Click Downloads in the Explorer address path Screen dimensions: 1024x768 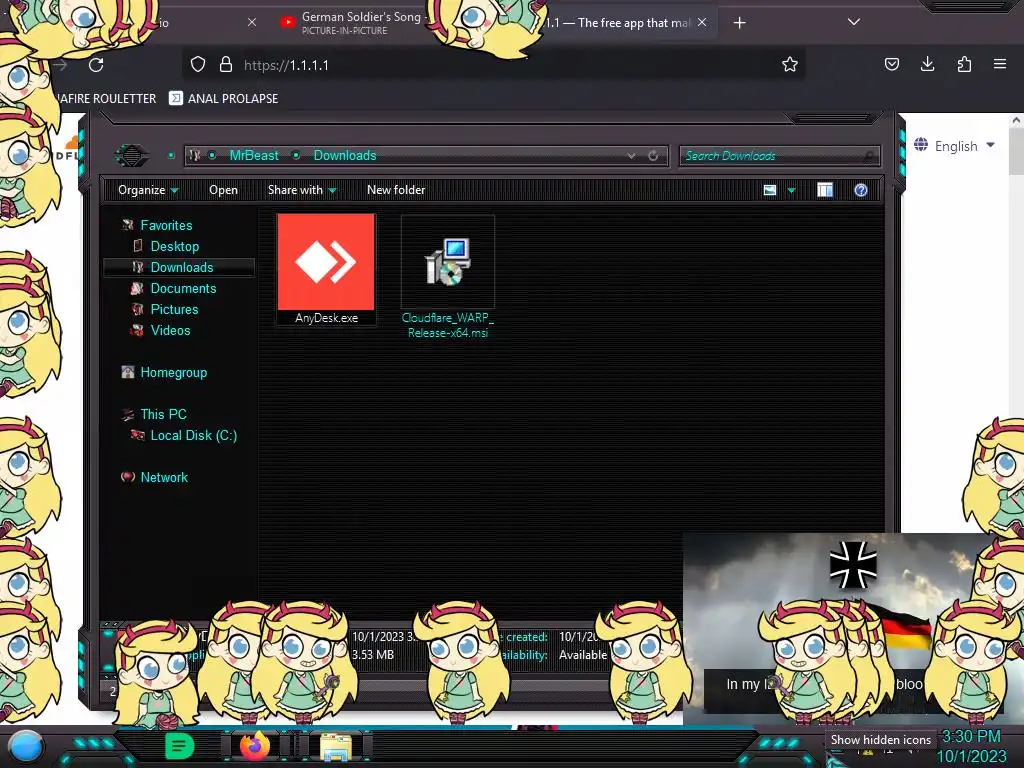click(345, 155)
